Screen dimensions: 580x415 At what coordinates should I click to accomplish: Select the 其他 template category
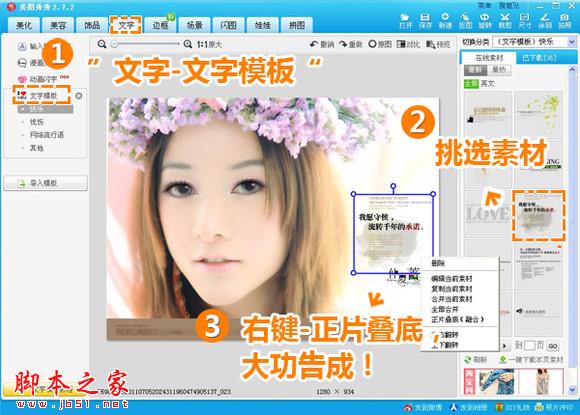[x=37, y=148]
